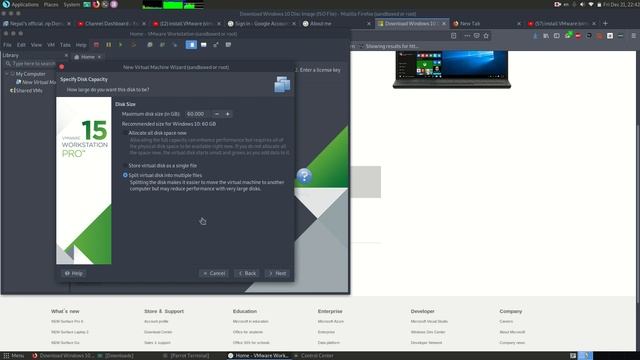Click Windows Dev Center footer link
Image resolution: width=640 pixels, height=360 pixels.
coord(428,332)
